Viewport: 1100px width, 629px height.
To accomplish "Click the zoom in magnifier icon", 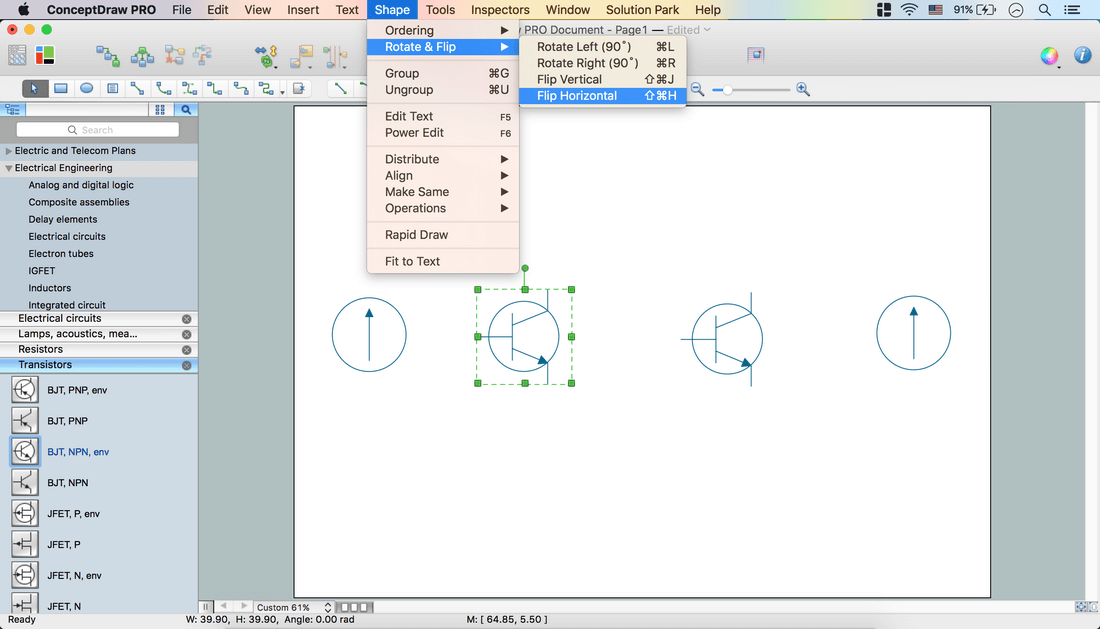I will click(803, 90).
